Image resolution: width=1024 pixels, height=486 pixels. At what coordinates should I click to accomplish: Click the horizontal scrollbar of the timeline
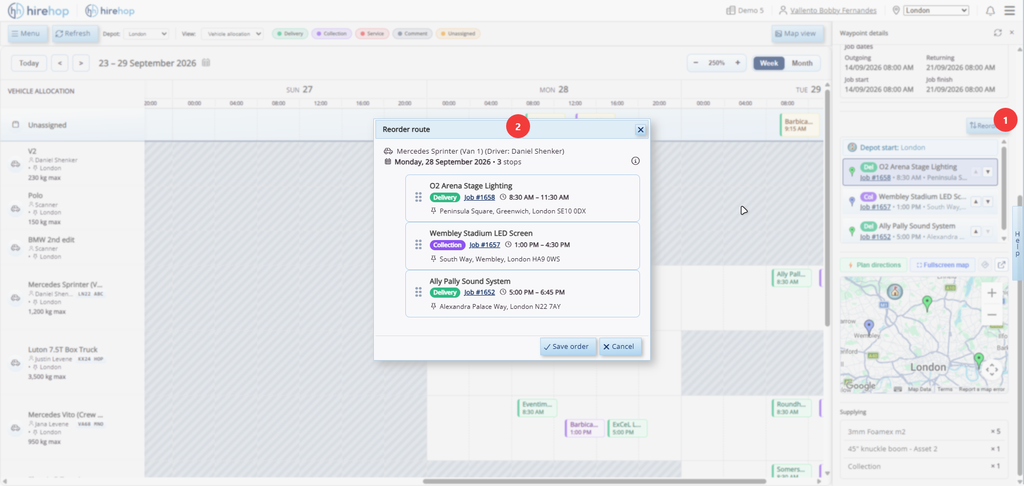(594, 481)
